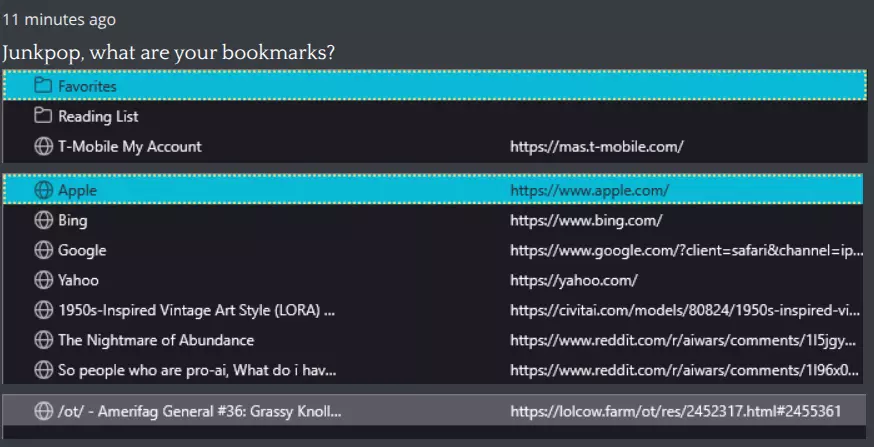This screenshot has width=874, height=447.
Task: Click the globe icon beside Apple
Action: tap(43, 190)
